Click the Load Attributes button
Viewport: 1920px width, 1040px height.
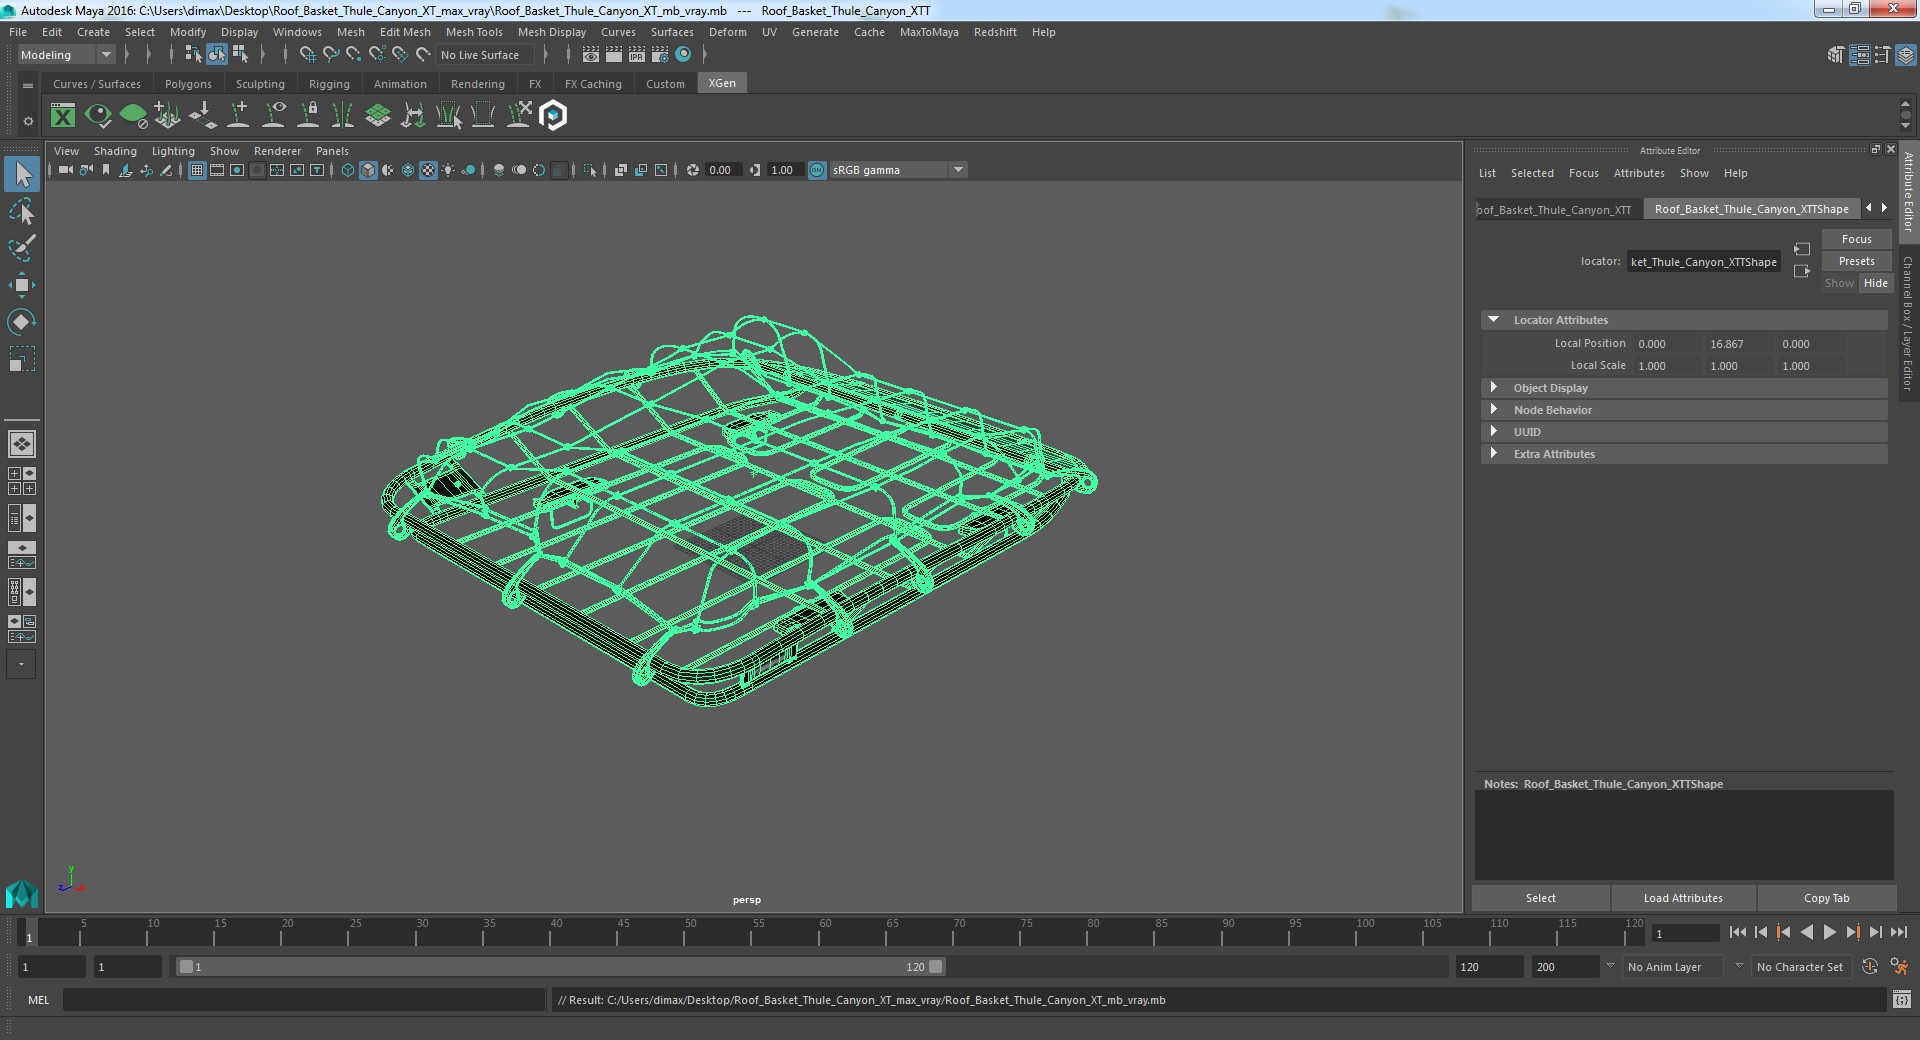1683,898
